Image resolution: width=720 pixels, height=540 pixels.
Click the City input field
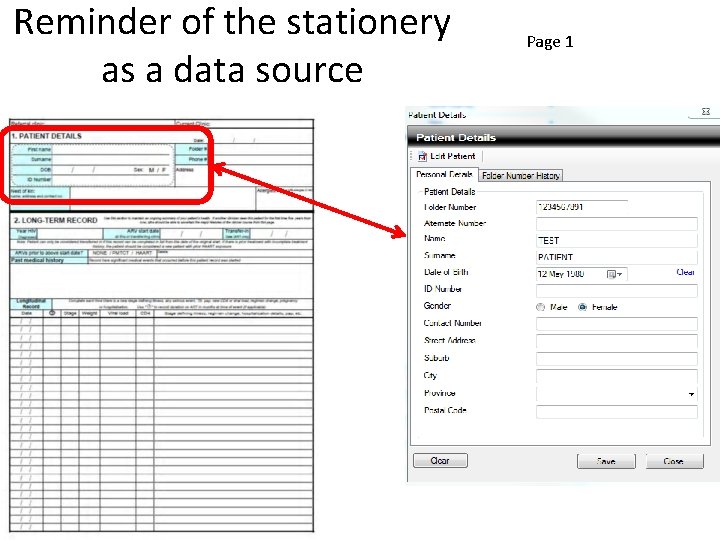point(617,376)
